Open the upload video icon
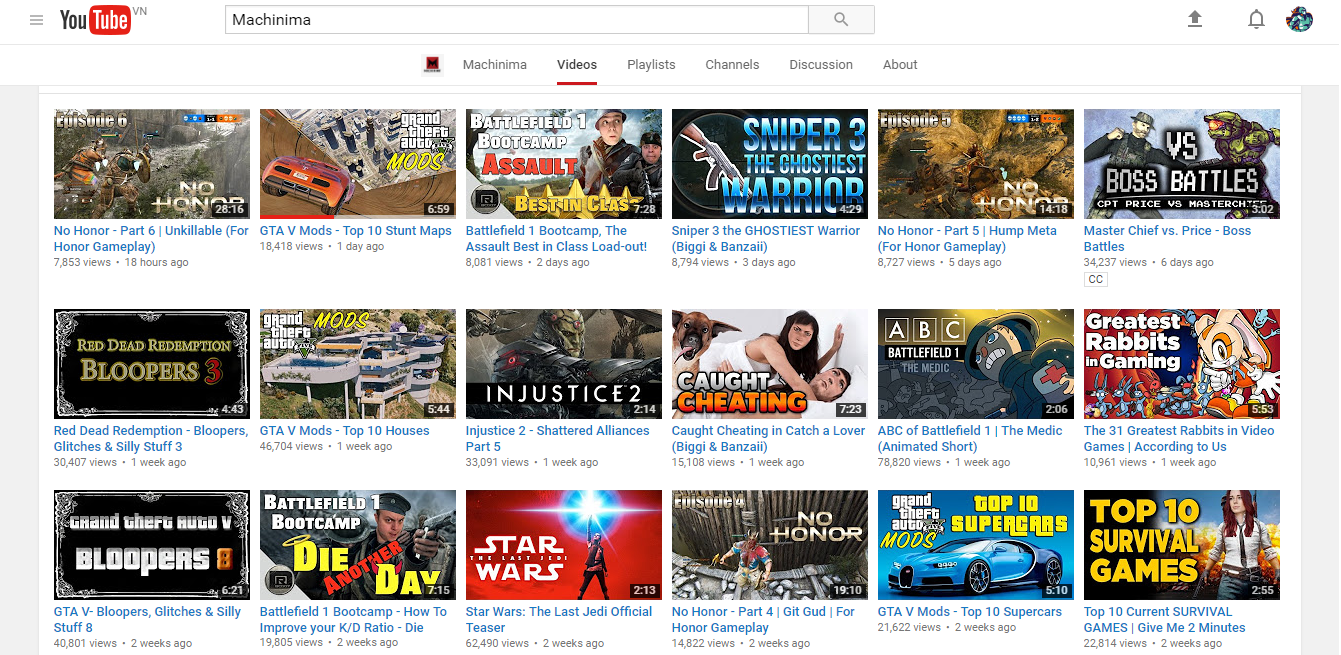 pyautogui.click(x=1194, y=19)
